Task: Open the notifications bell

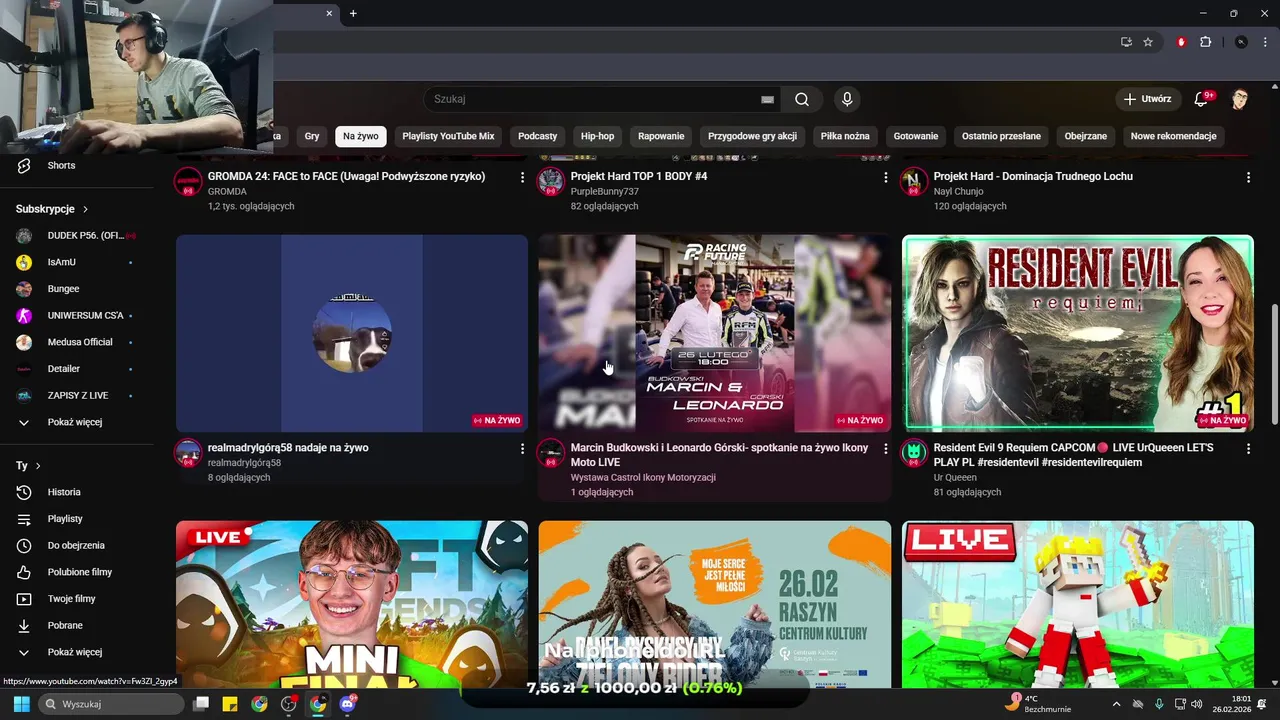Action: (1202, 99)
